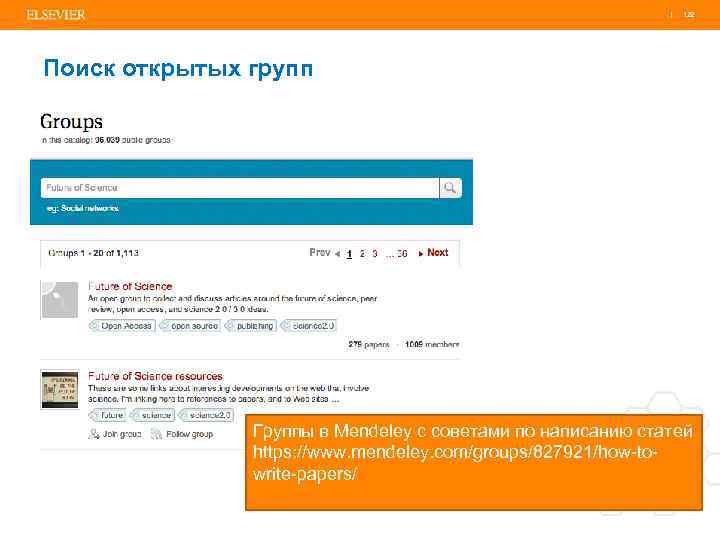
Task: Click the 1009 members count
Action: (432, 344)
